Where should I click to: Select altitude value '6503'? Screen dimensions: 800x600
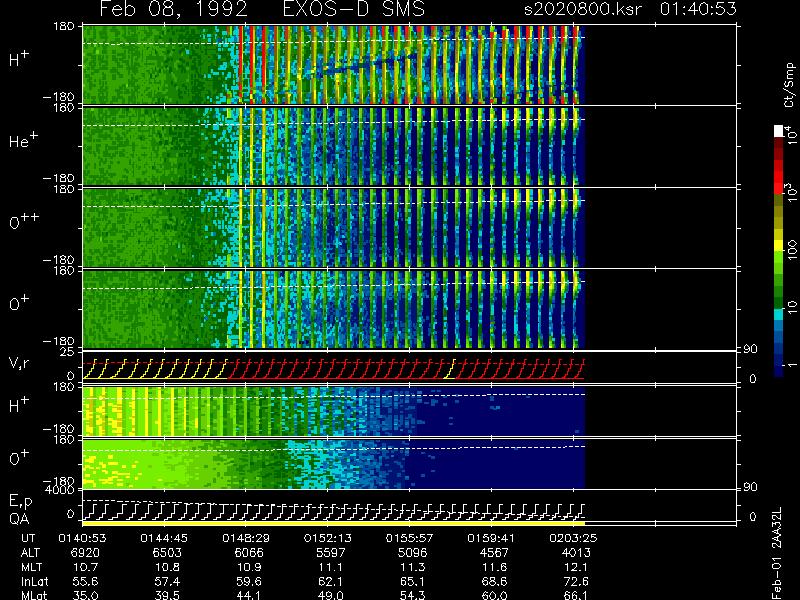click(x=167, y=553)
